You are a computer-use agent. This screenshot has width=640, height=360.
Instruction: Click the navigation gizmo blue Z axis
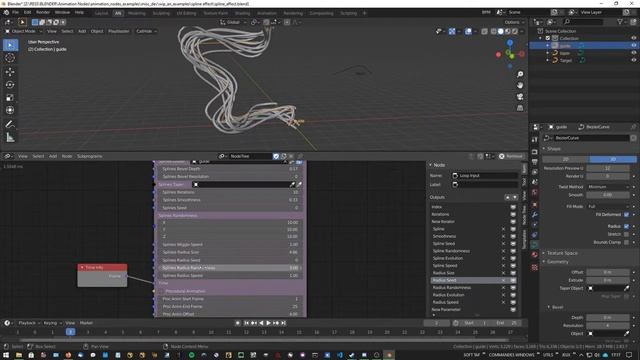pos(510,42)
